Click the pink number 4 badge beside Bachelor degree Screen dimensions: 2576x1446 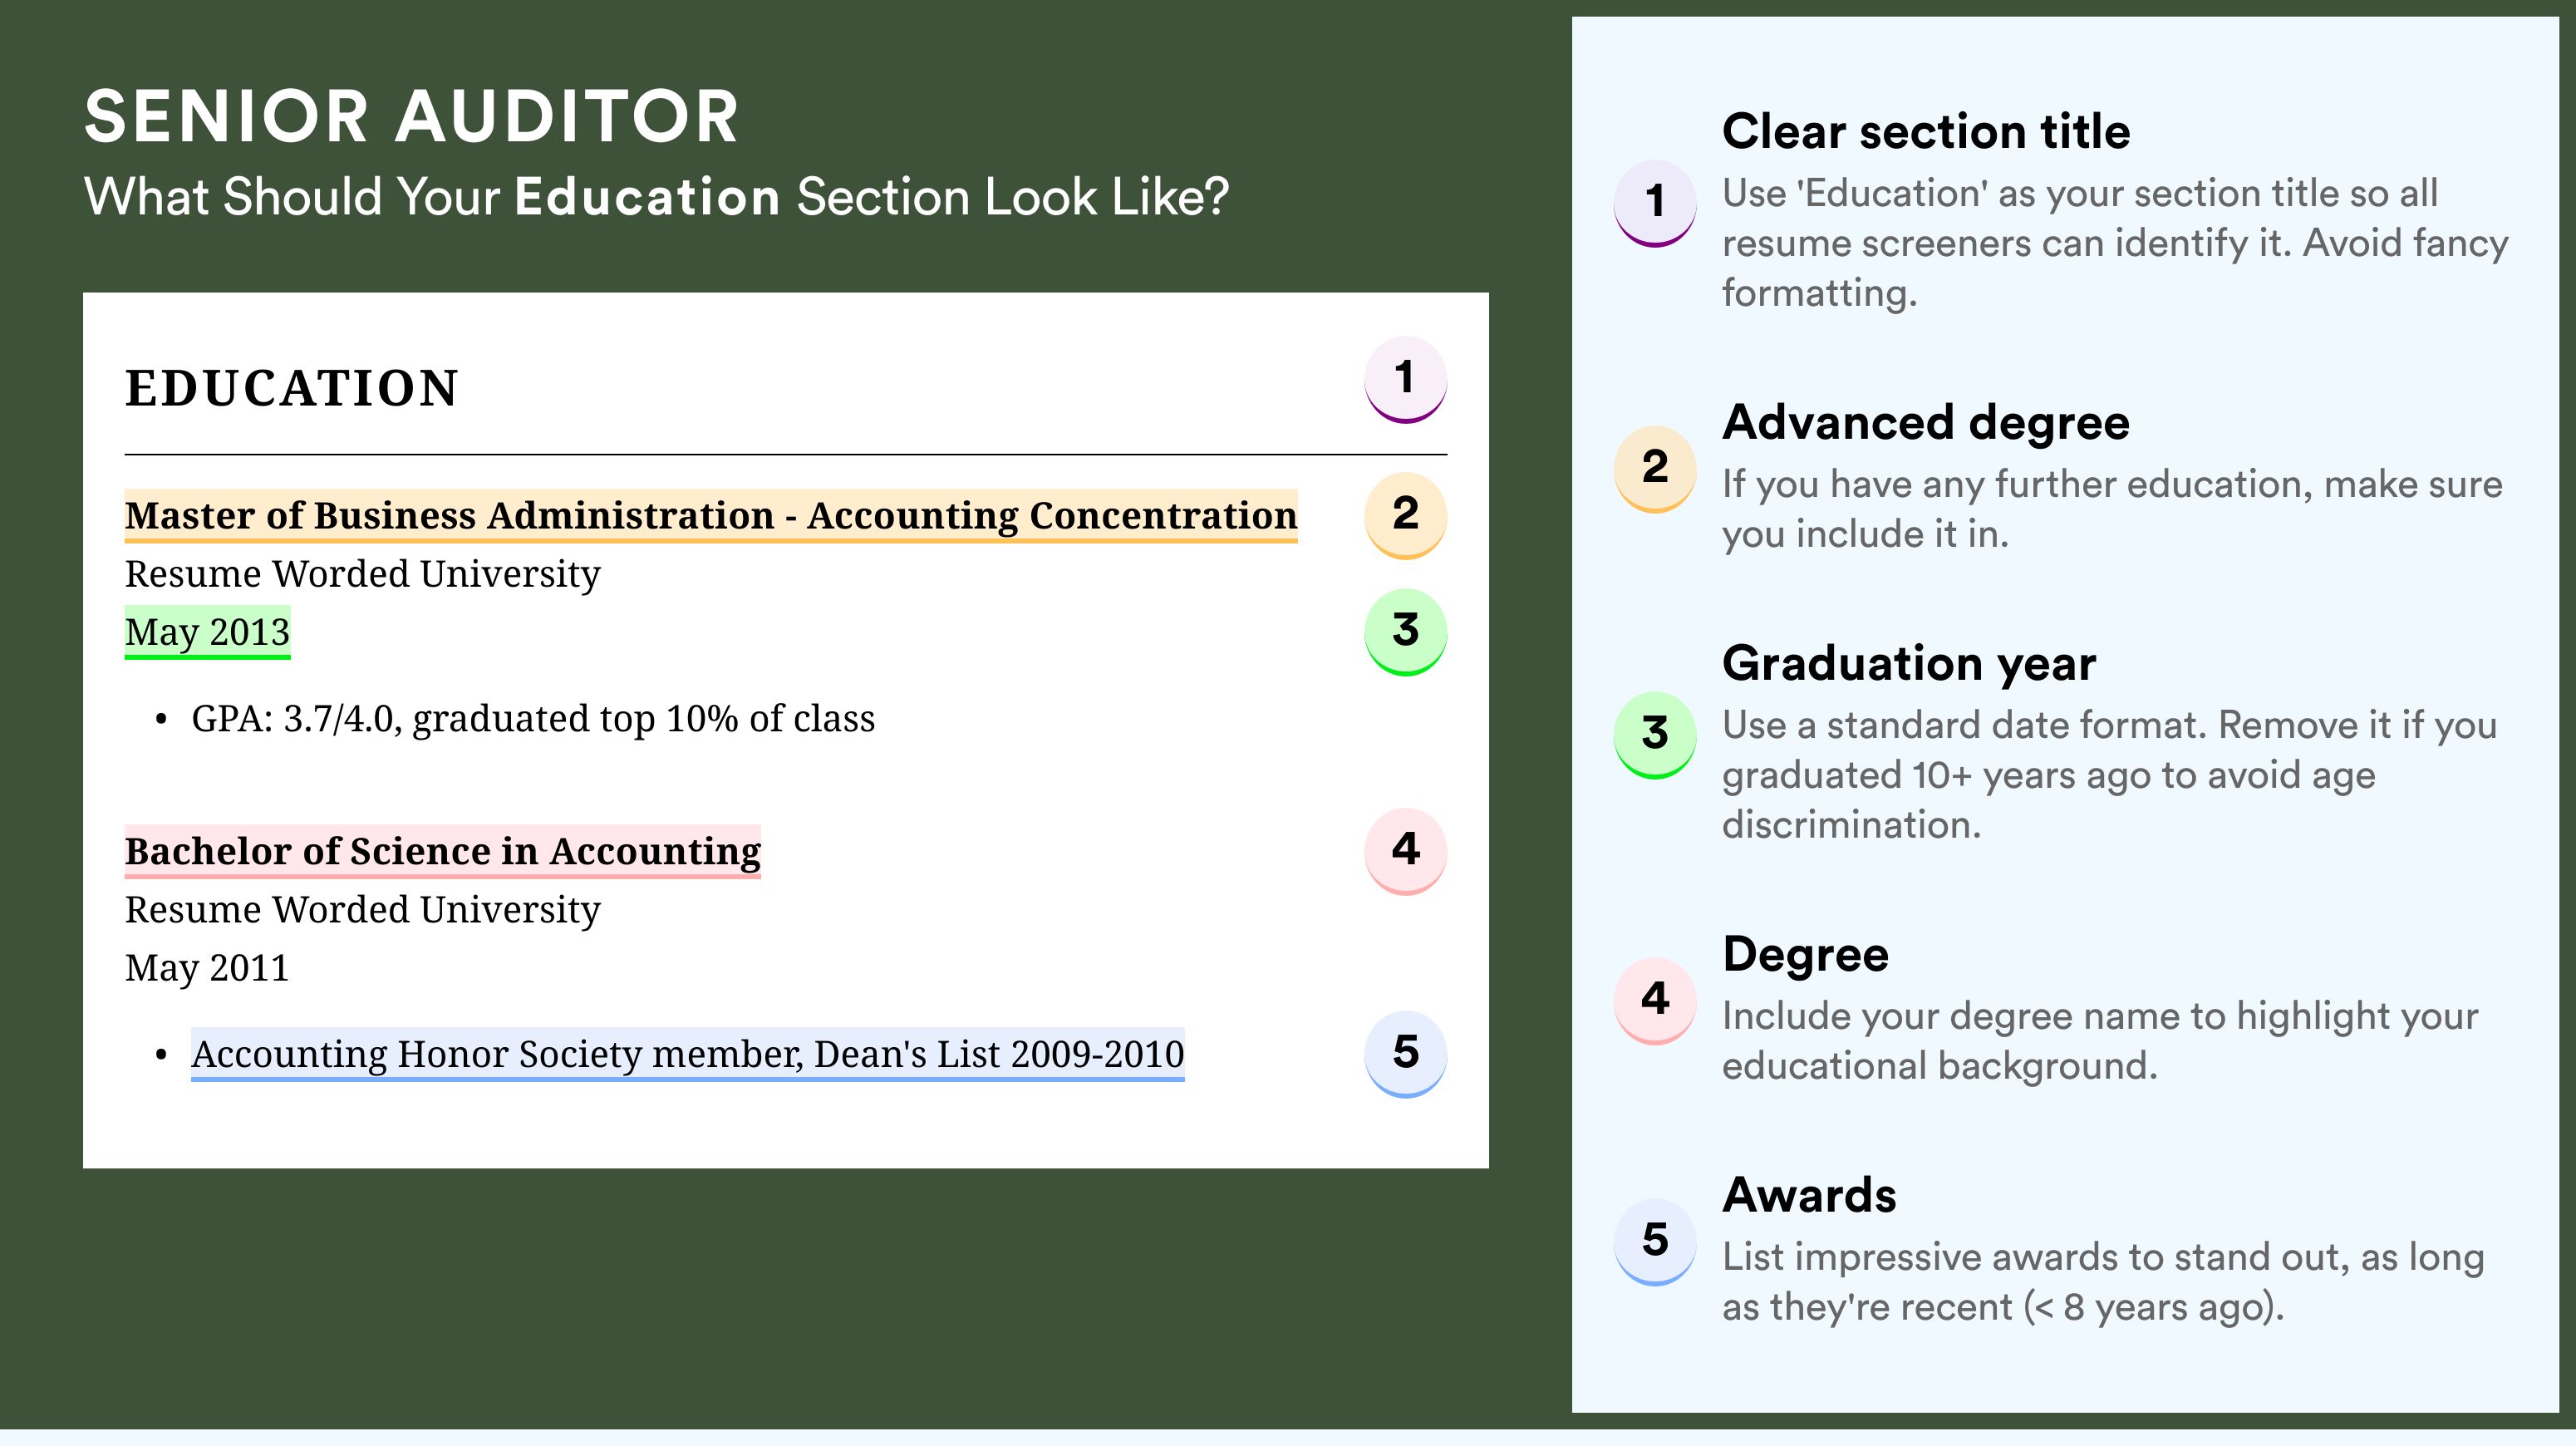click(x=1405, y=851)
